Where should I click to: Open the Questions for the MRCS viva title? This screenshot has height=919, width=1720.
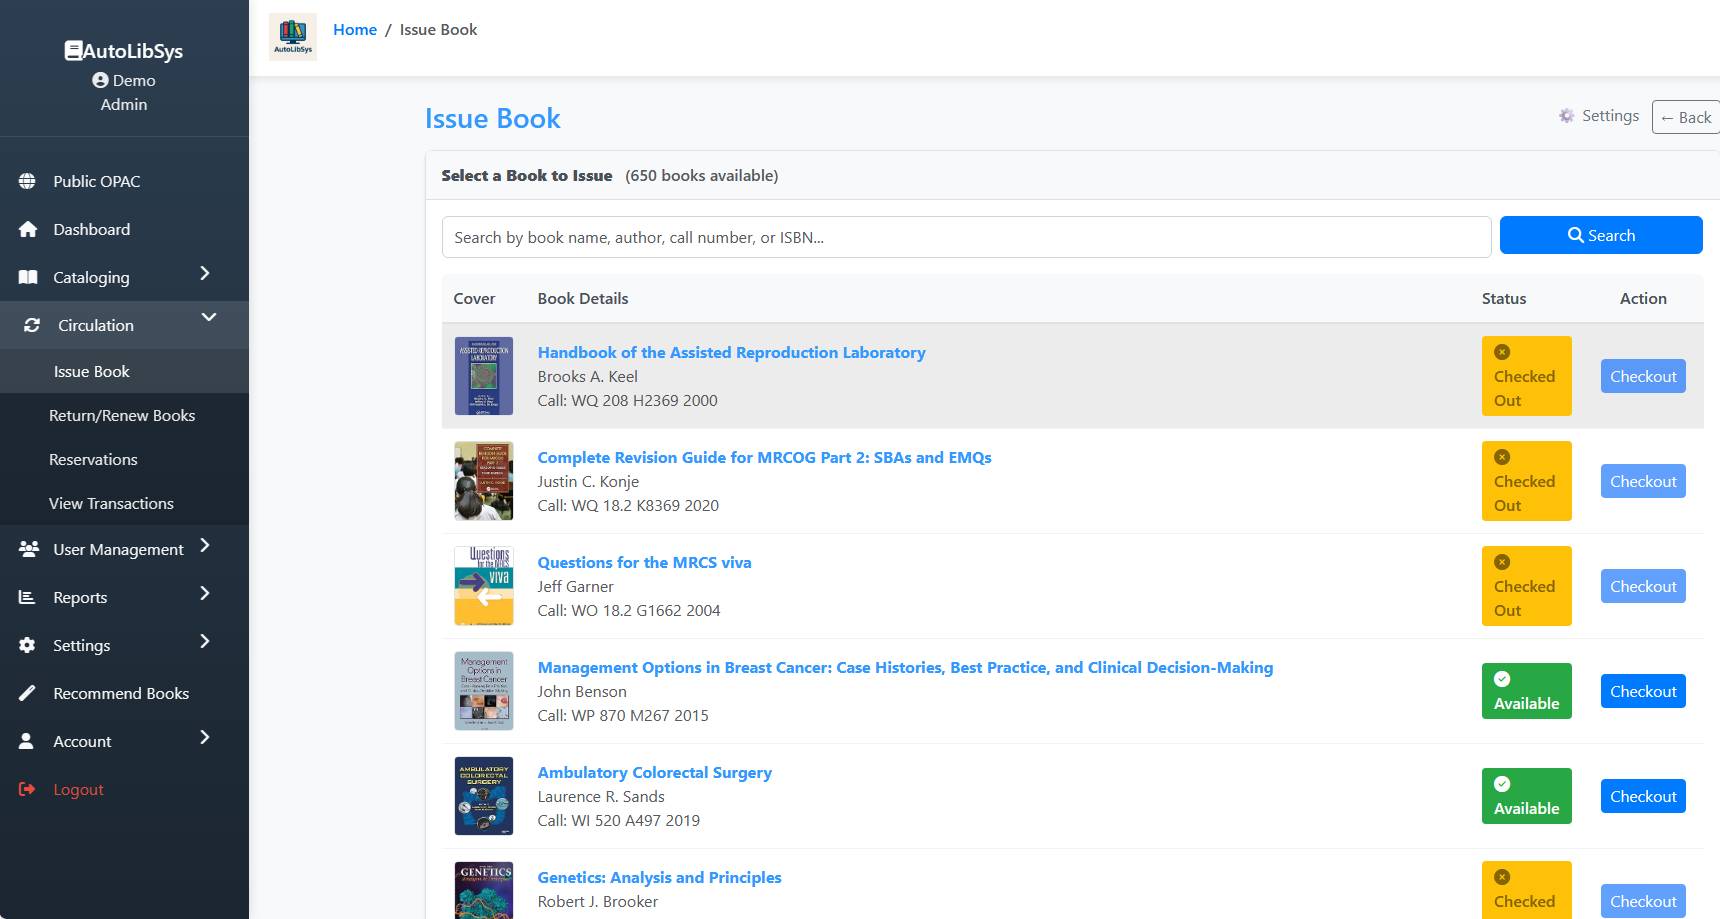tap(644, 562)
